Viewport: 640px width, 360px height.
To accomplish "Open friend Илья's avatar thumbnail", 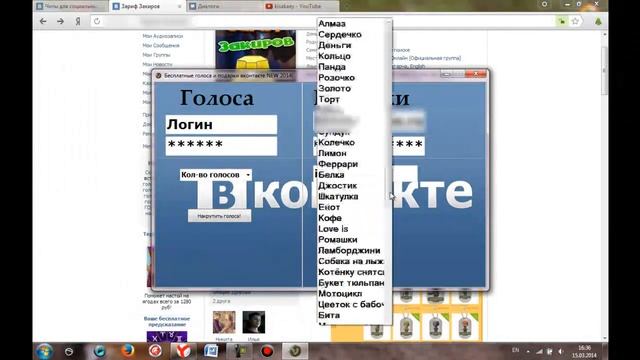I will tap(253, 322).
